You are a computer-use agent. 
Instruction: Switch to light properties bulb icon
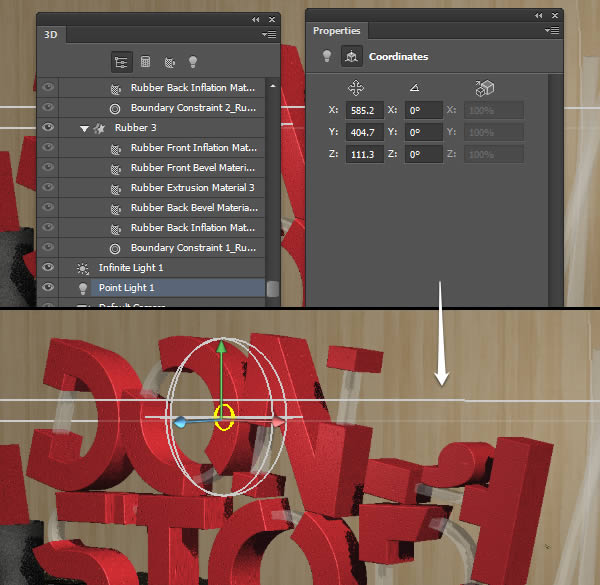point(327,56)
